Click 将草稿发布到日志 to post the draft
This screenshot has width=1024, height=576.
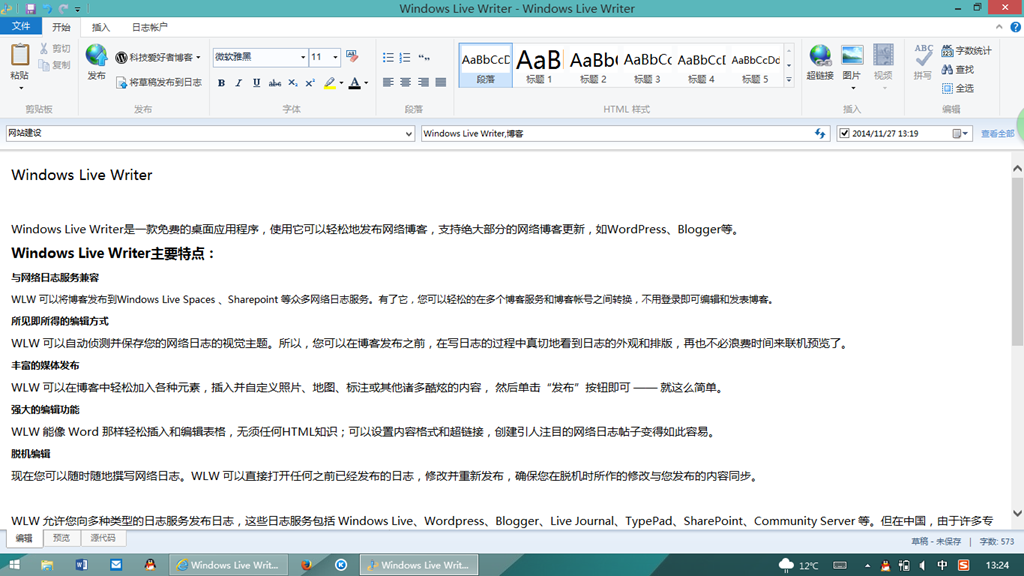tap(159, 82)
